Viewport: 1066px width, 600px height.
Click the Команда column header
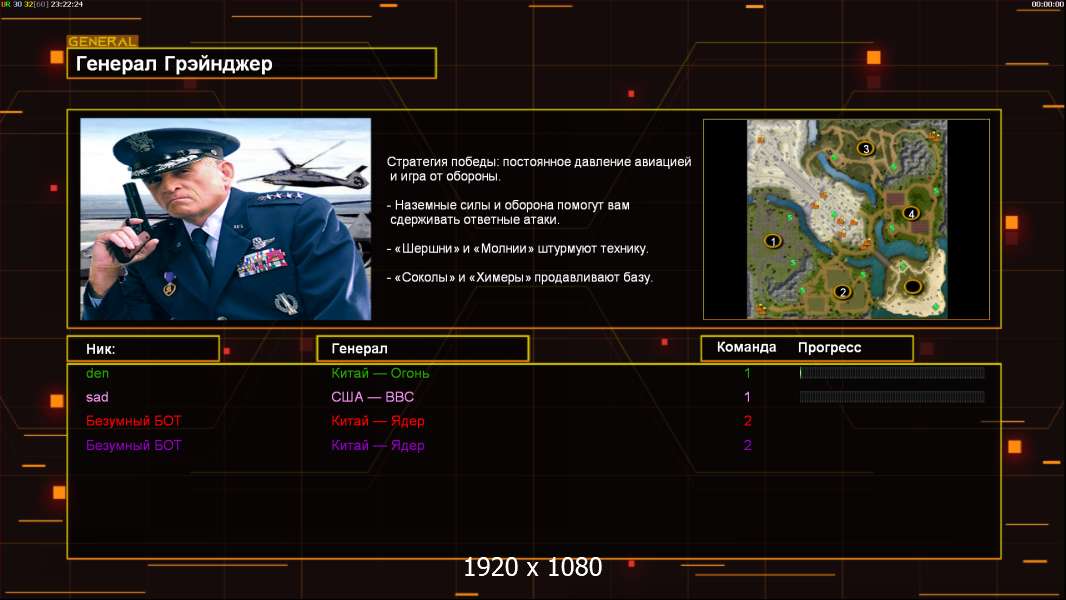[x=746, y=348]
